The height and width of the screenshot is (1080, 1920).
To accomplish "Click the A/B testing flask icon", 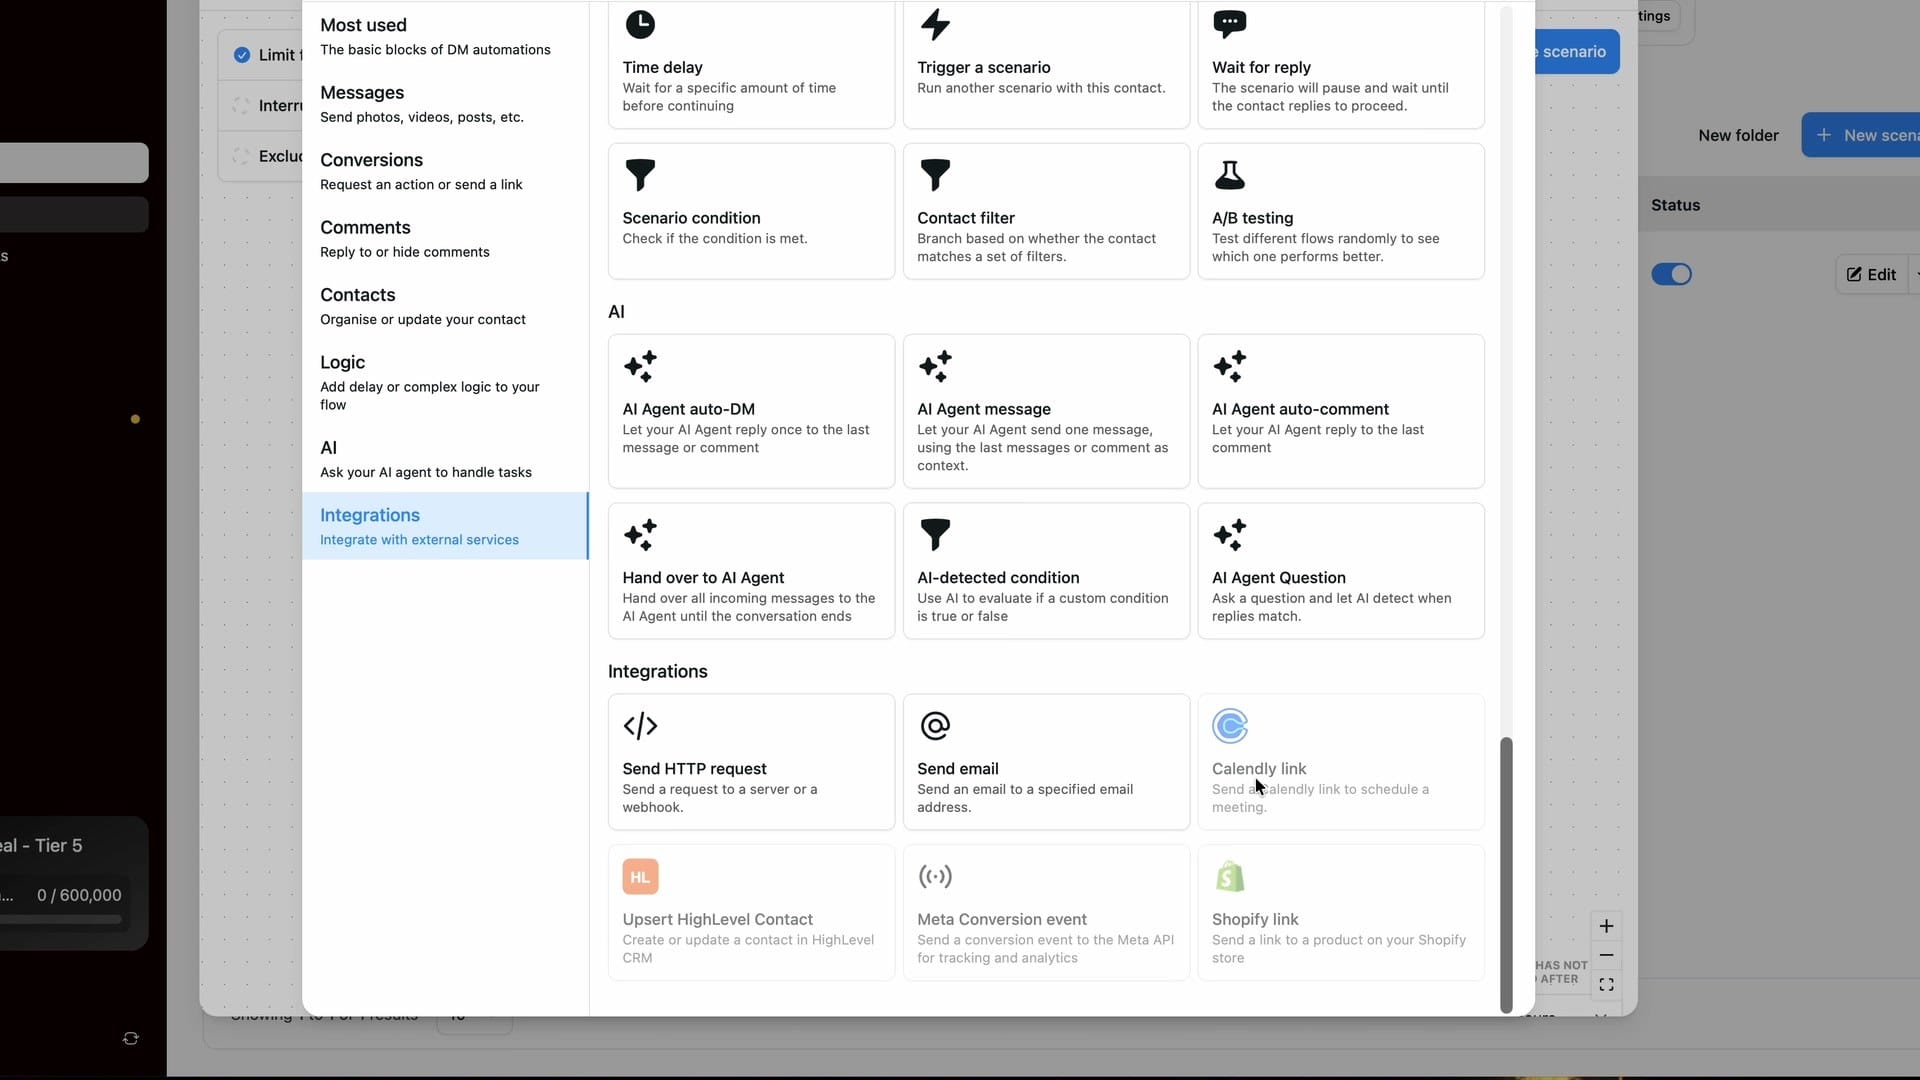I will tap(1229, 175).
